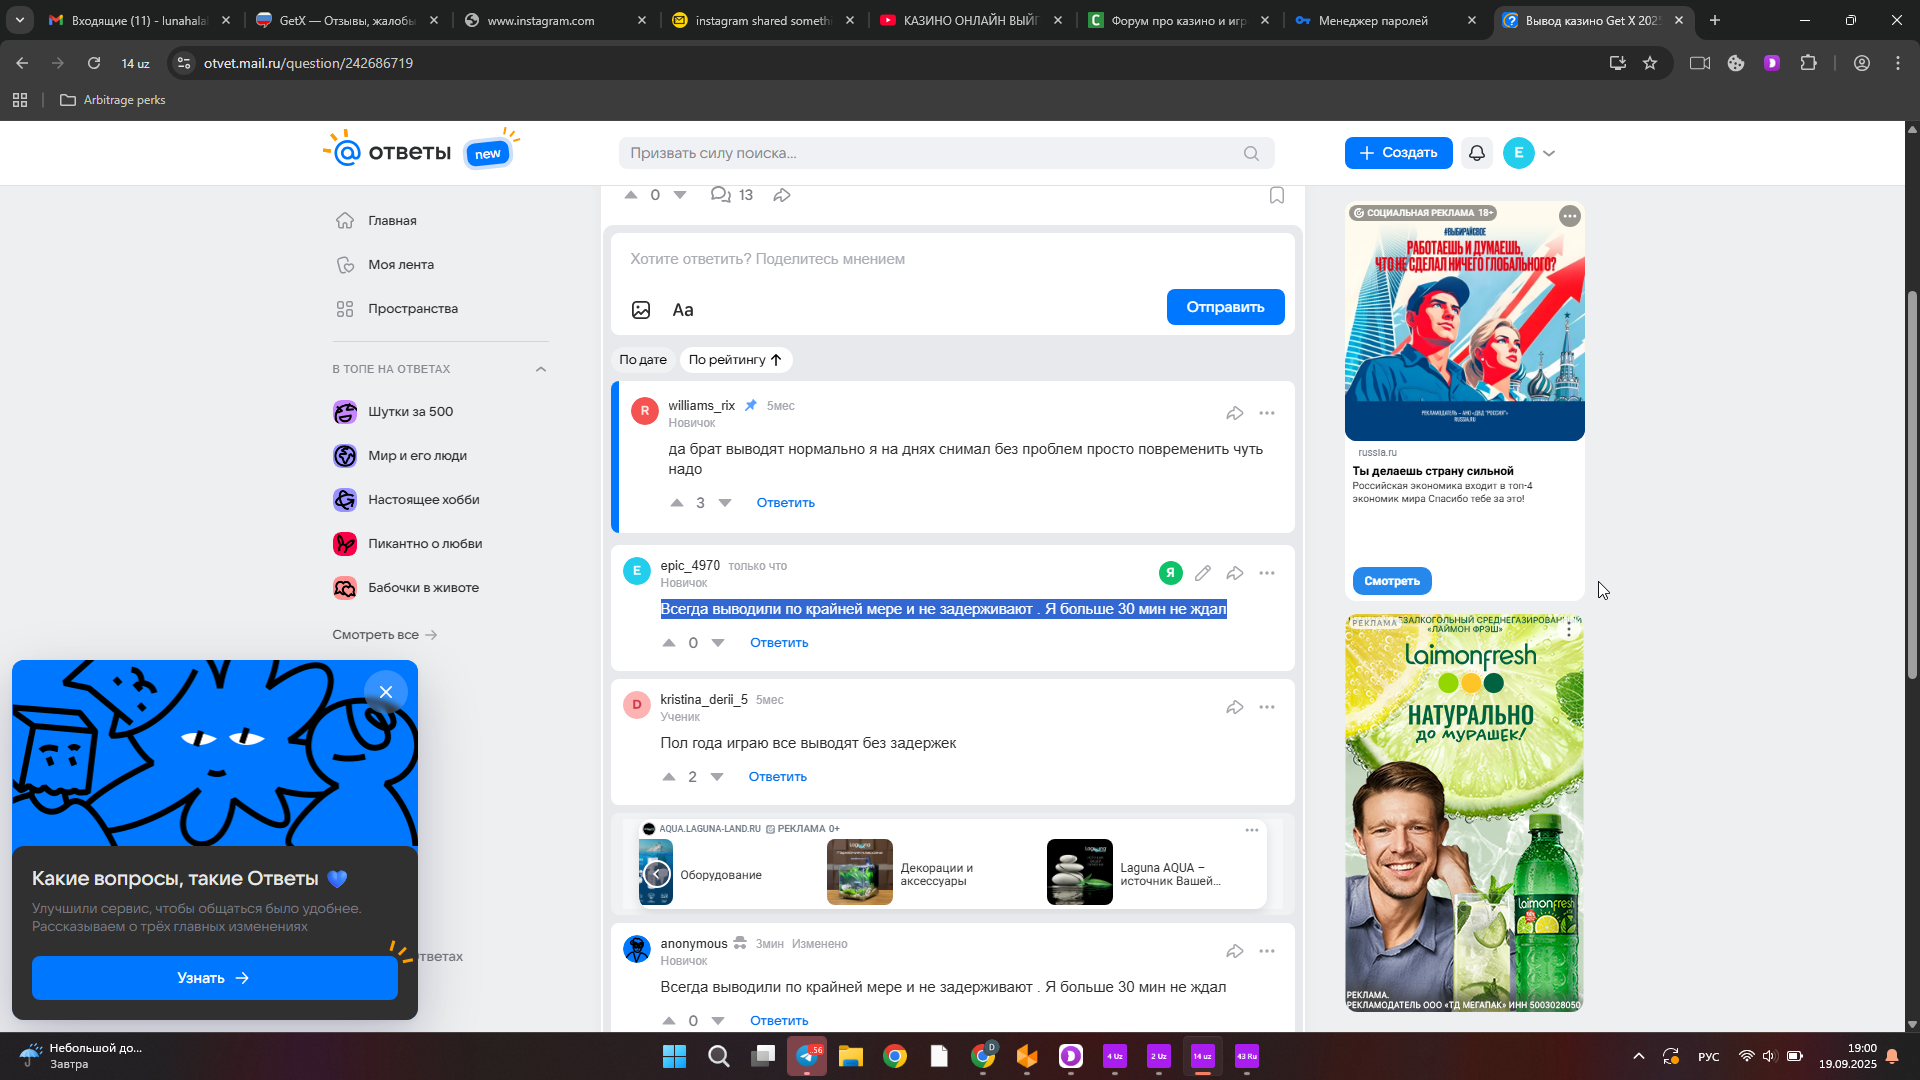
Task: Click the Узнать button in the popup
Action: point(214,978)
